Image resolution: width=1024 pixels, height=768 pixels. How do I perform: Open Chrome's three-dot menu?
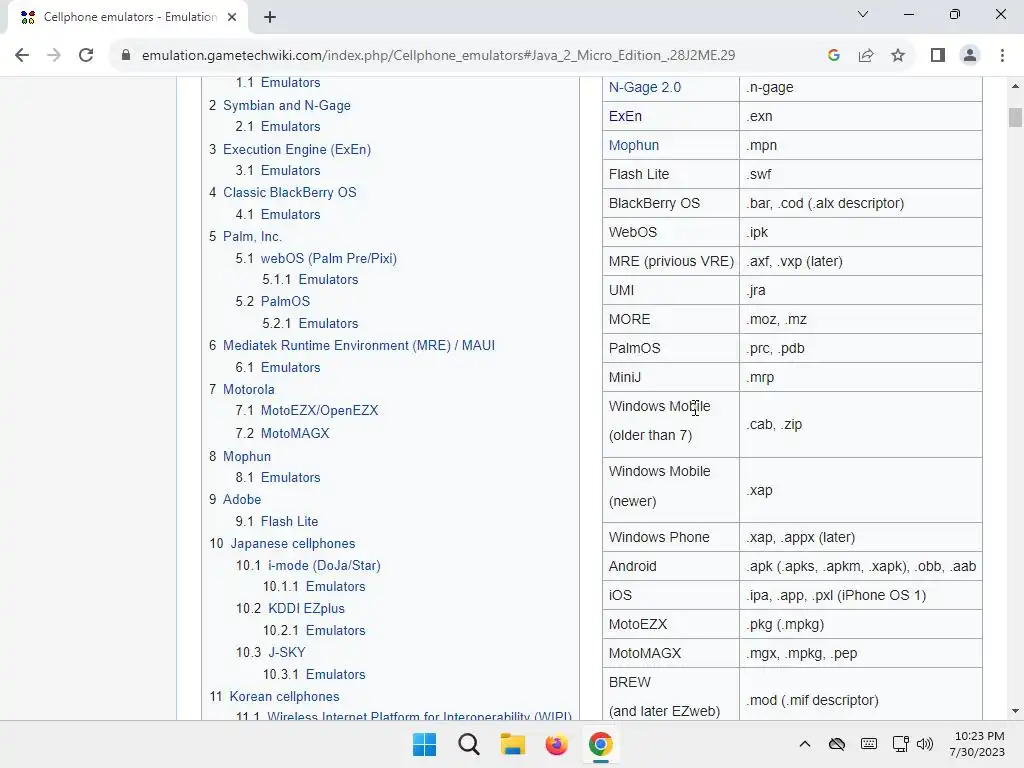click(x=1002, y=56)
